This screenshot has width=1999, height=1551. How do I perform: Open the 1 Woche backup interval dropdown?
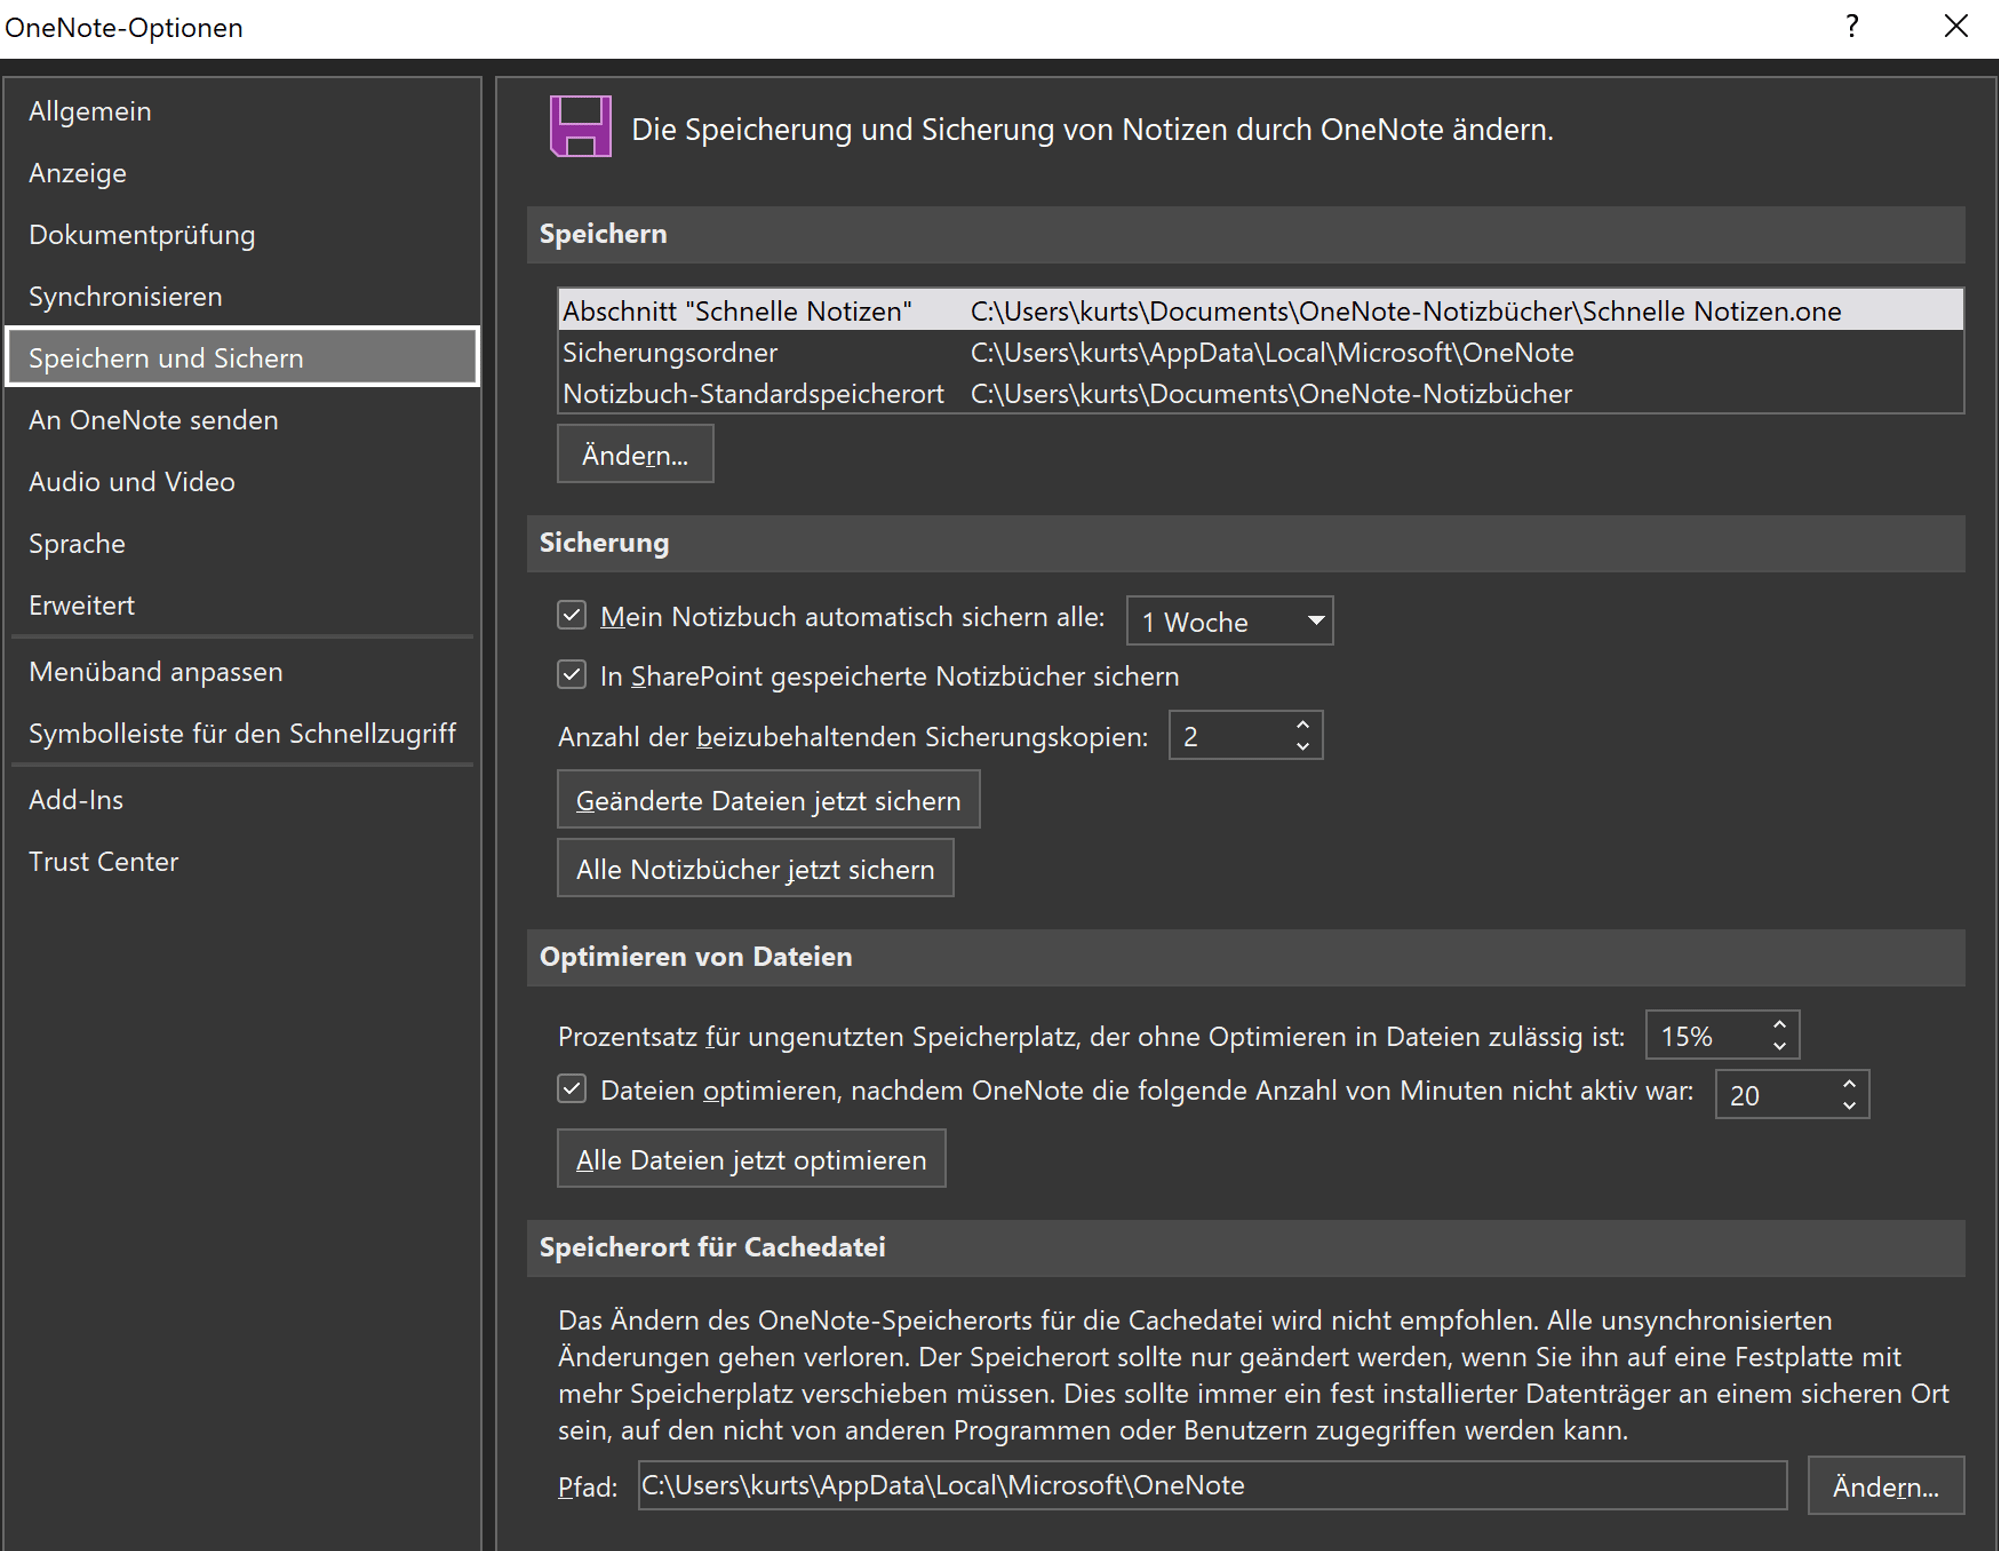[1229, 621]
